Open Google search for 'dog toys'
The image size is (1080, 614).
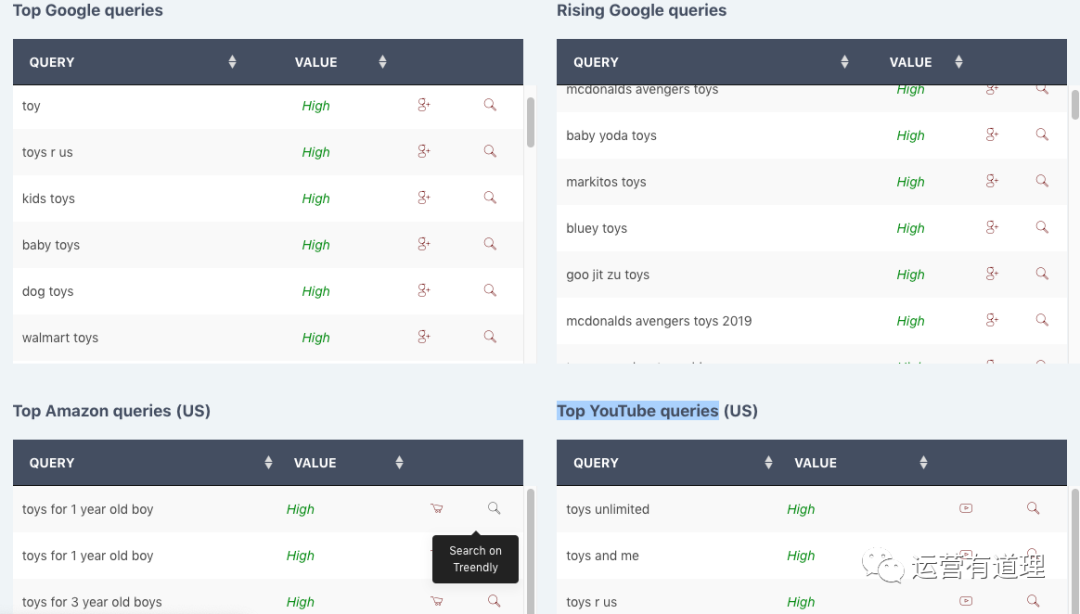[x=424, y=291]
